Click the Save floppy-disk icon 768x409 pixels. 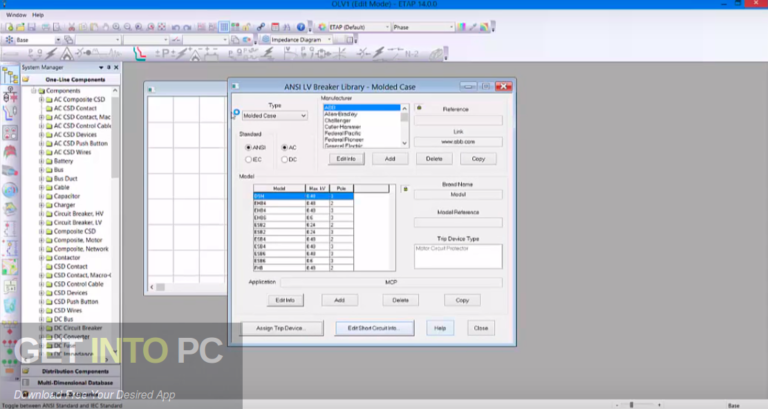[x=32, y=27]
